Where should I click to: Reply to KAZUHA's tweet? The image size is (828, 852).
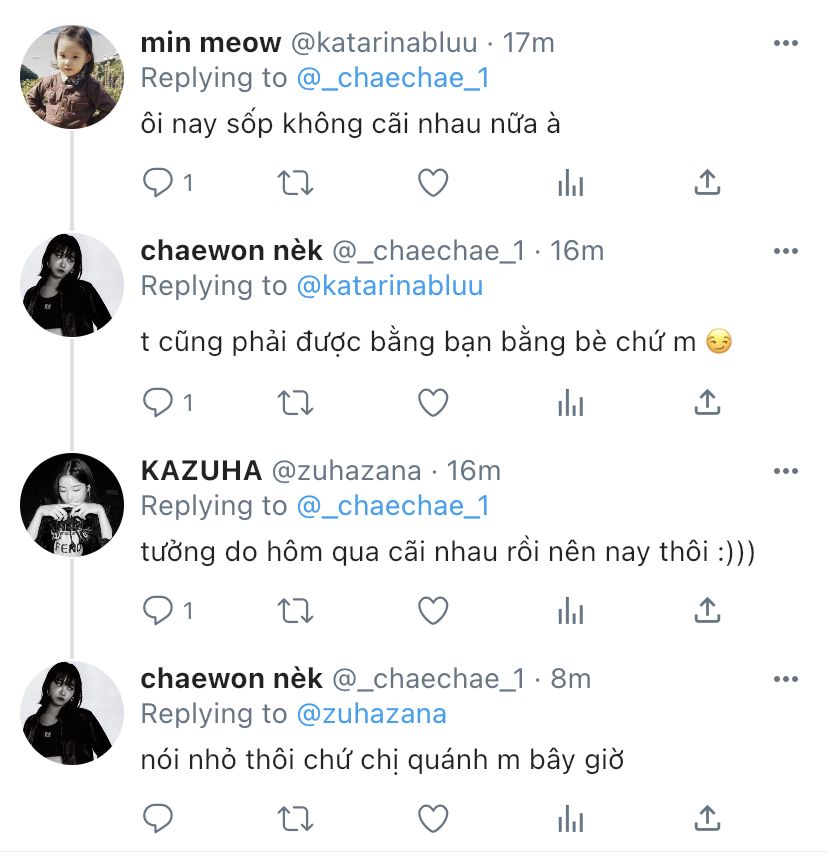[157, 609]
